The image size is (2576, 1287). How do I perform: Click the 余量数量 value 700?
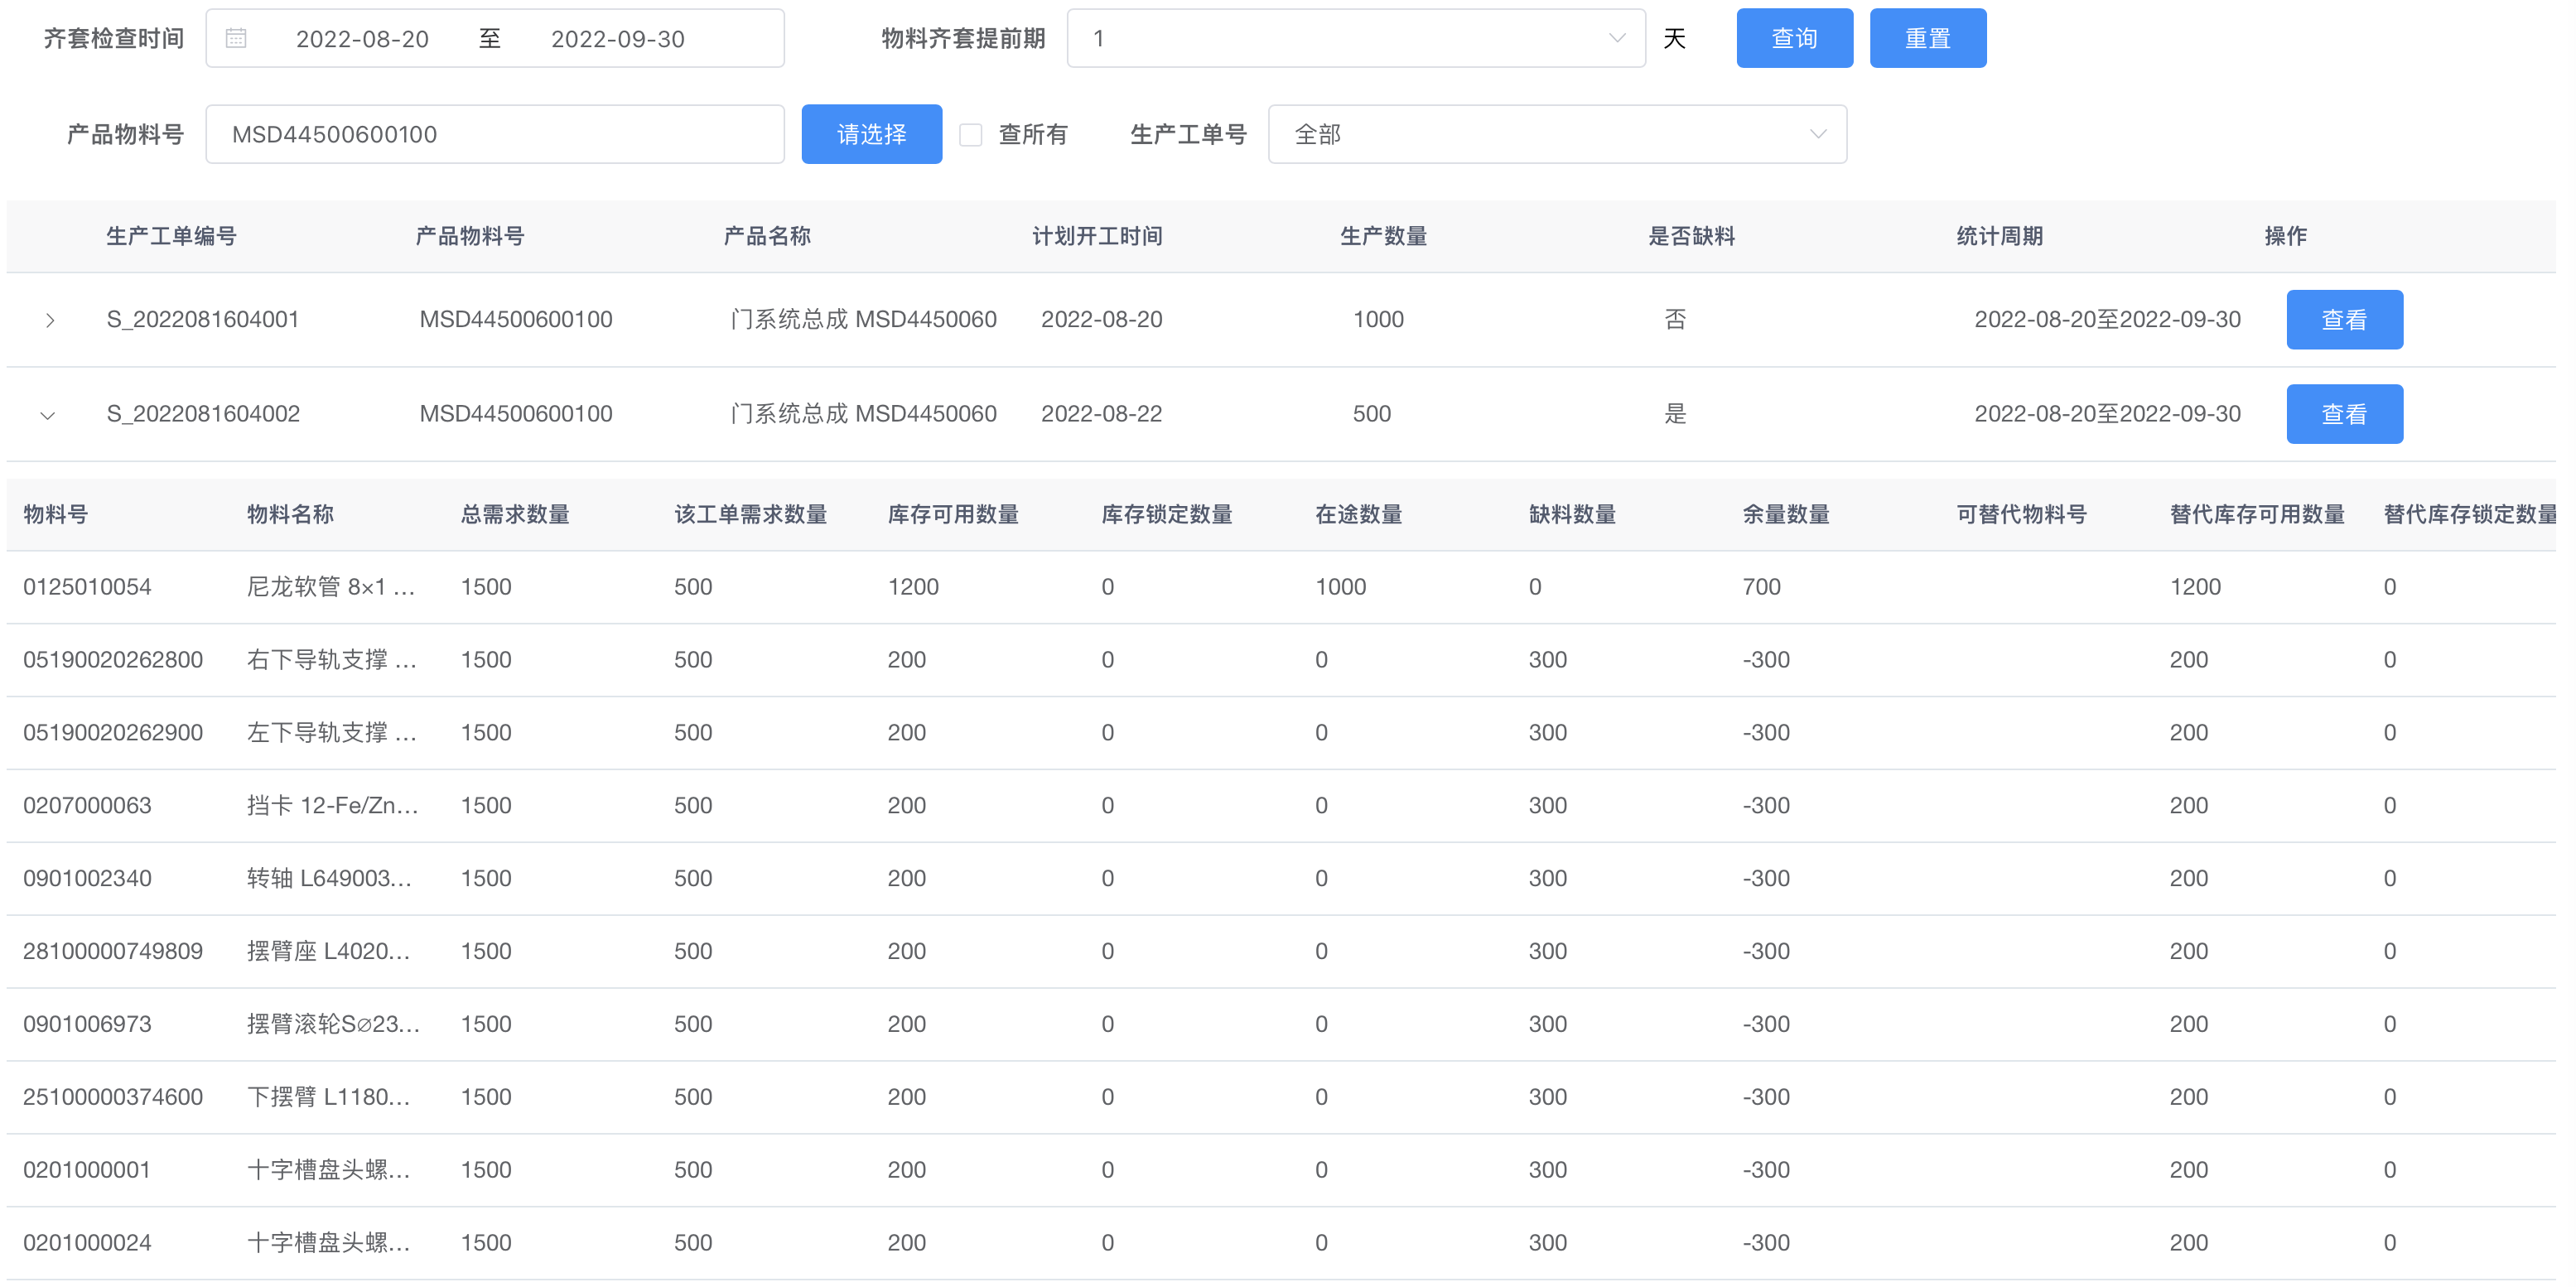[x=1761, y=587]
